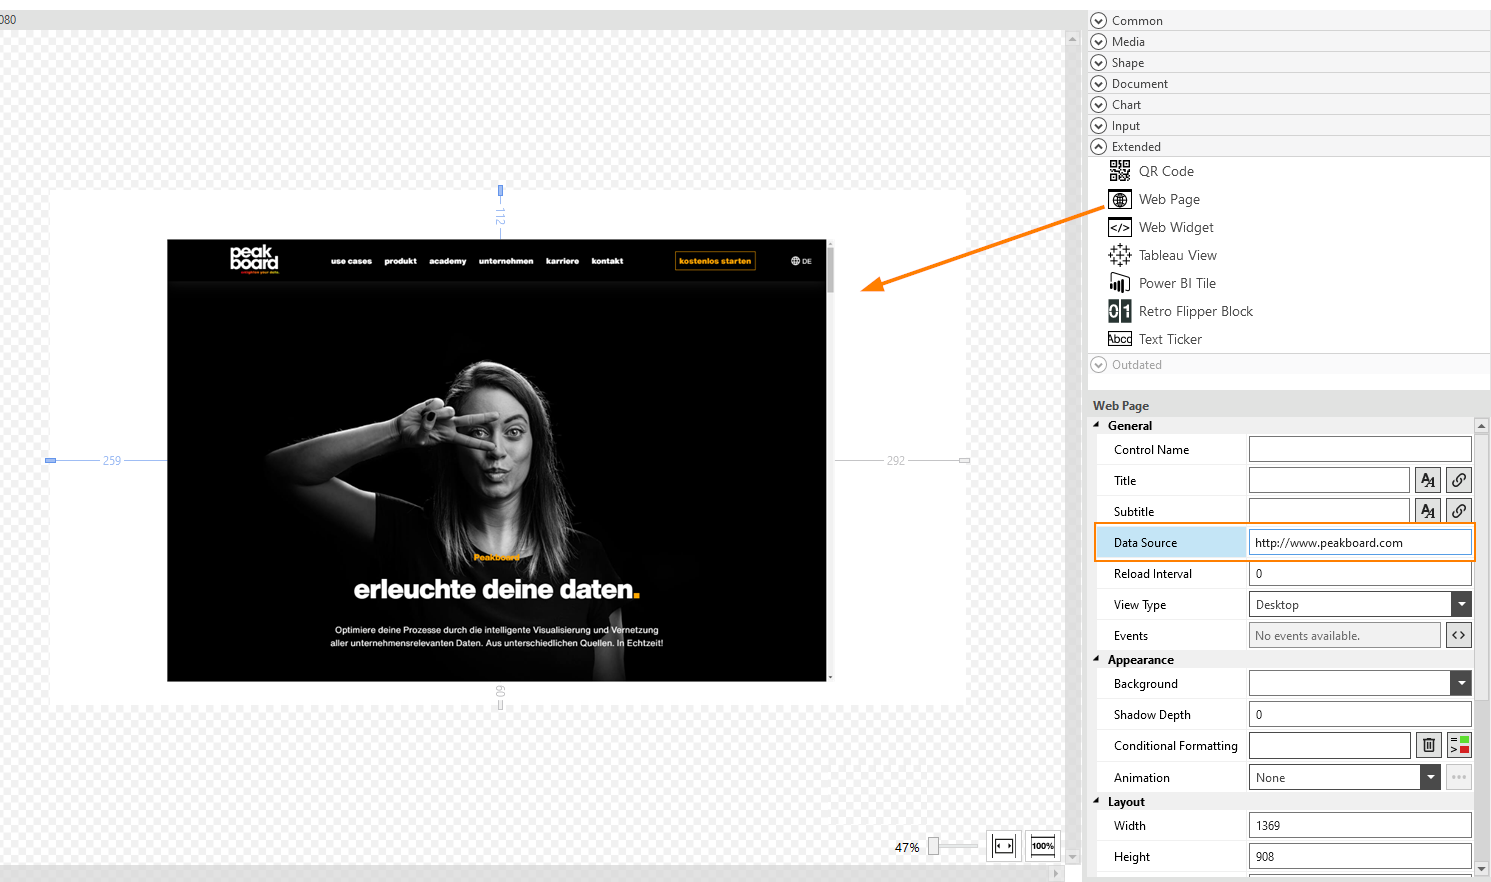The height and width of the screenshot is (882, 1491).
Task: Click the Conditional Formatting field
Action: [1329, 745]
